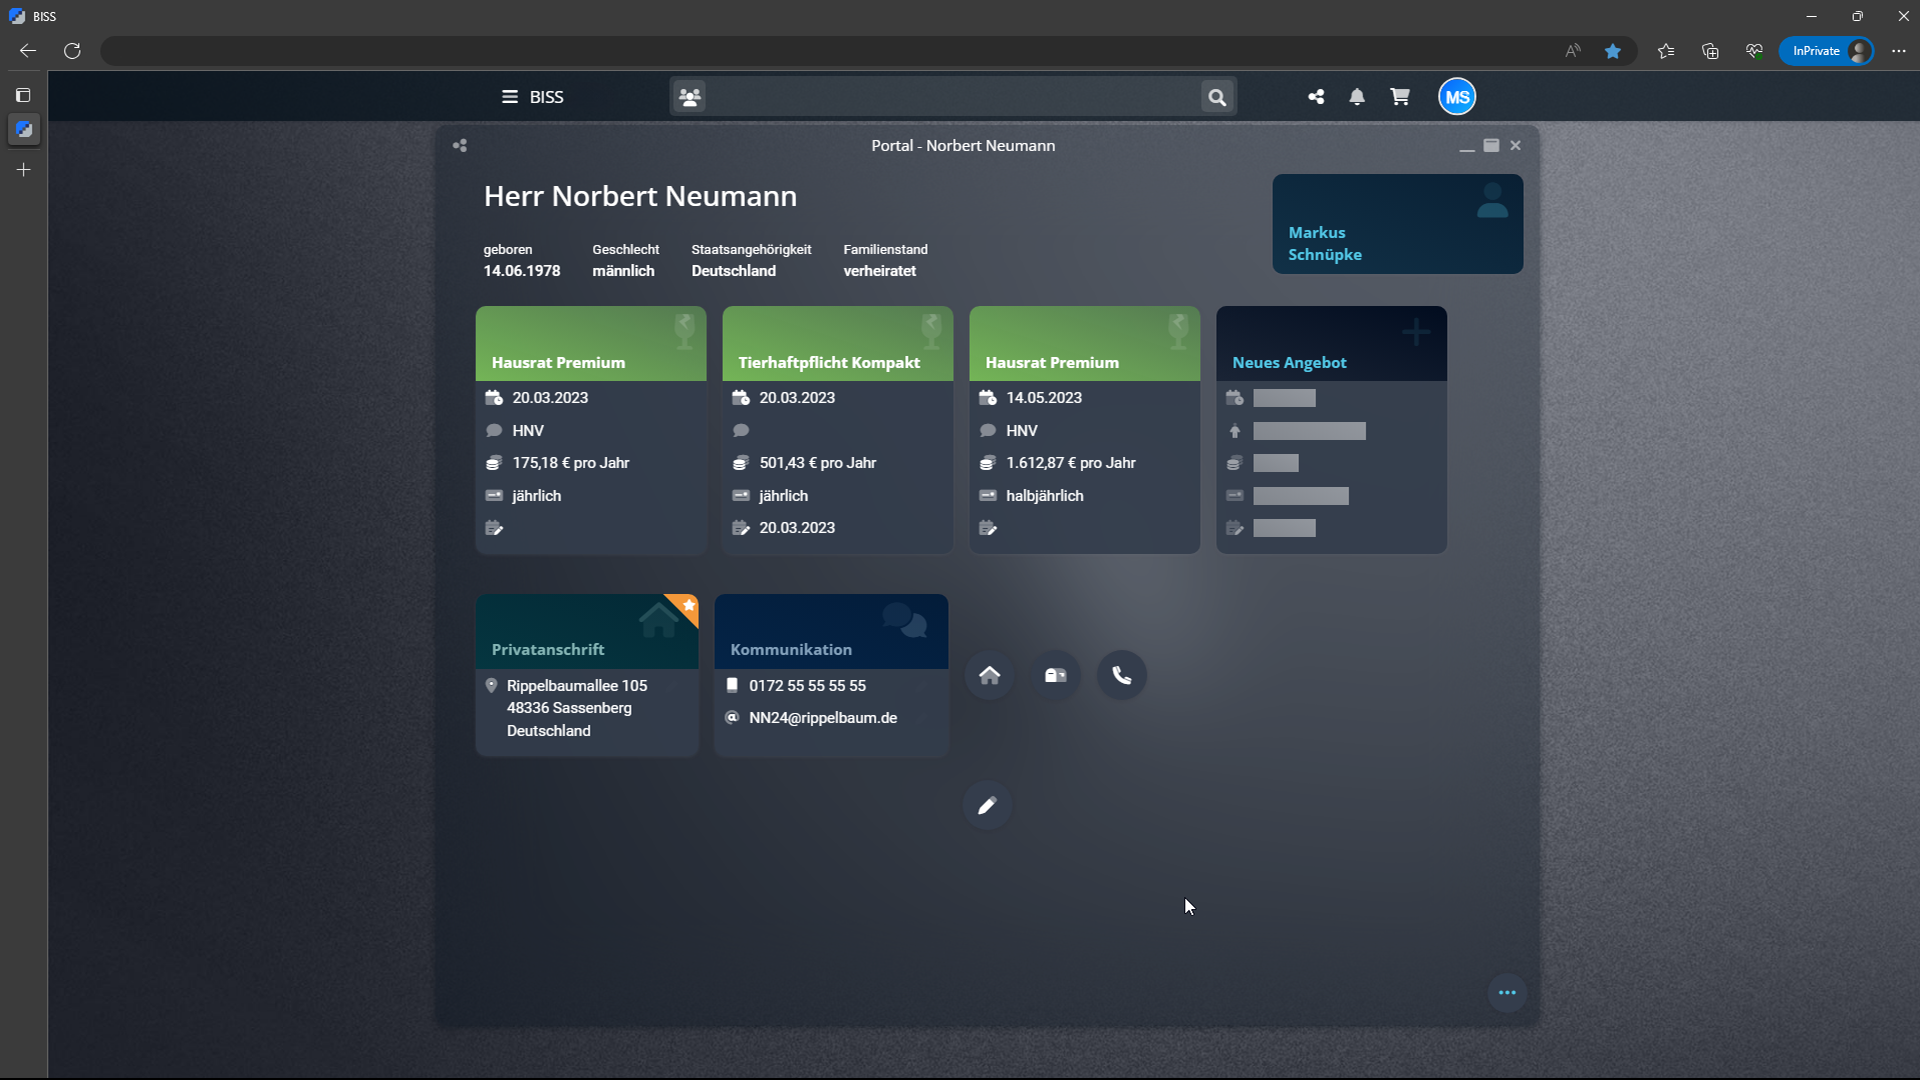
Task: Open the MS user avatar menu
Action: 1457,97
